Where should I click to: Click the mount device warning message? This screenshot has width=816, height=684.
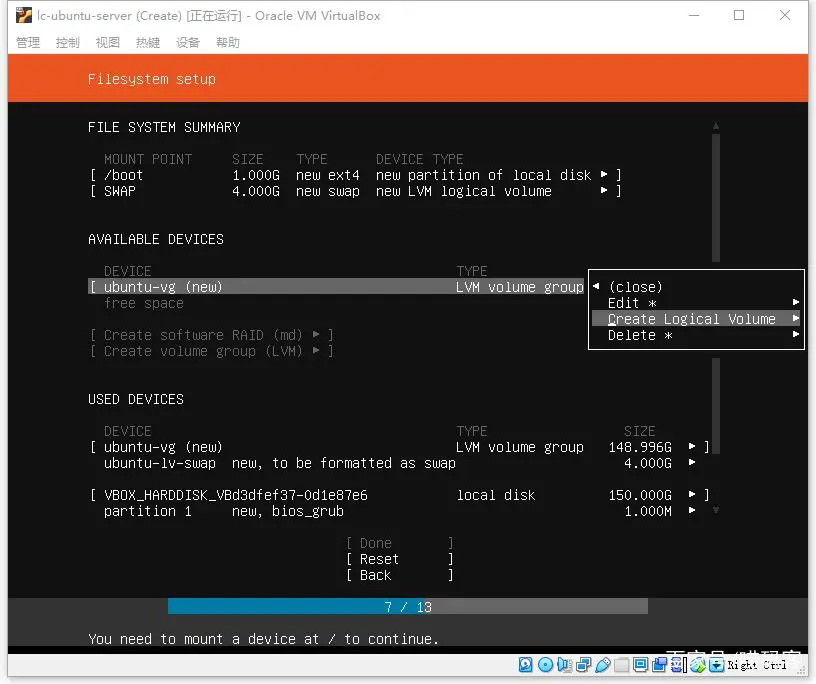263,639
